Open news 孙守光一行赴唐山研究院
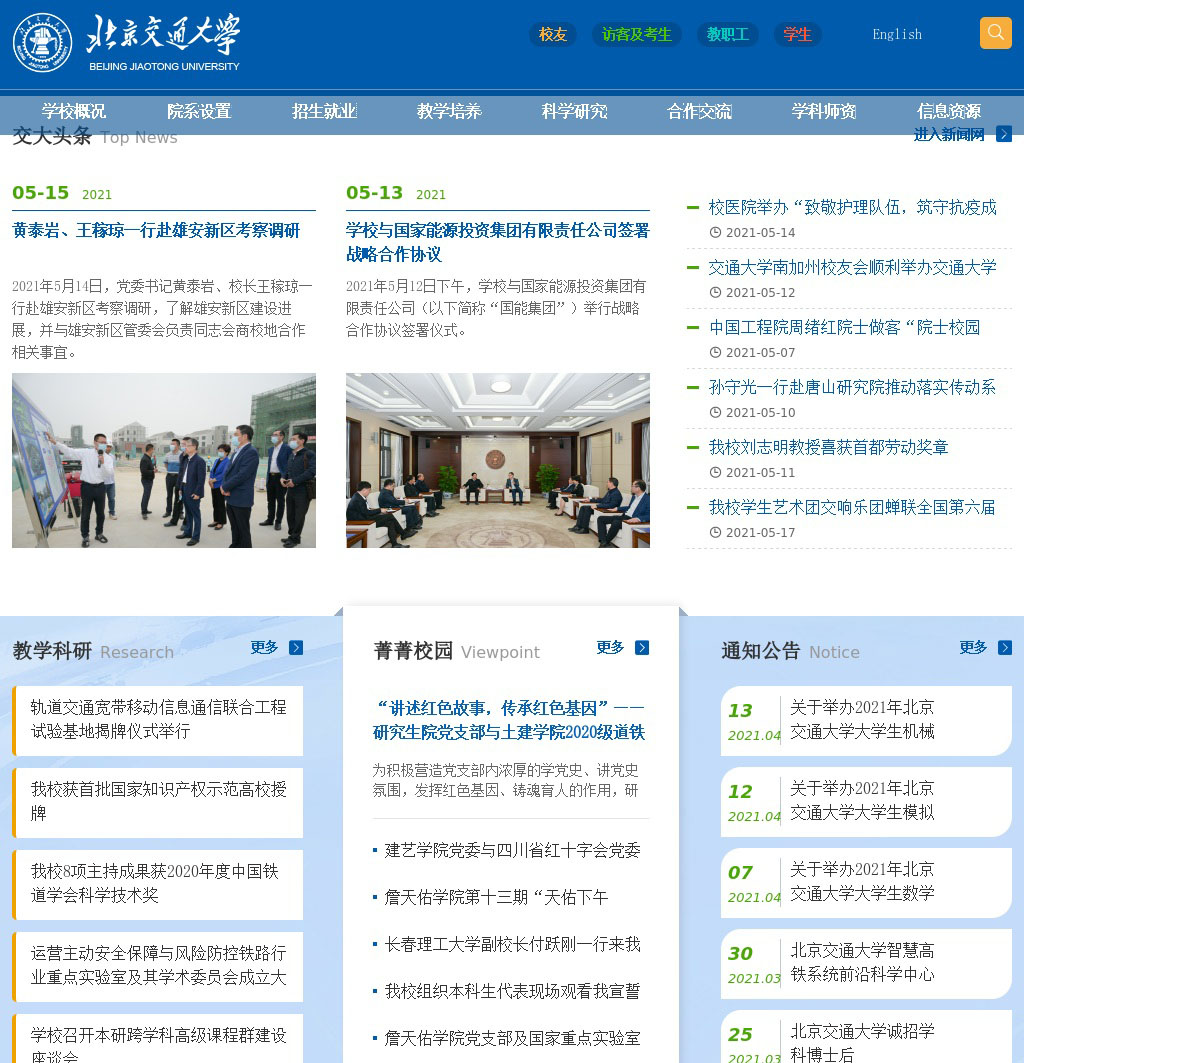 [x=853, y=388]
